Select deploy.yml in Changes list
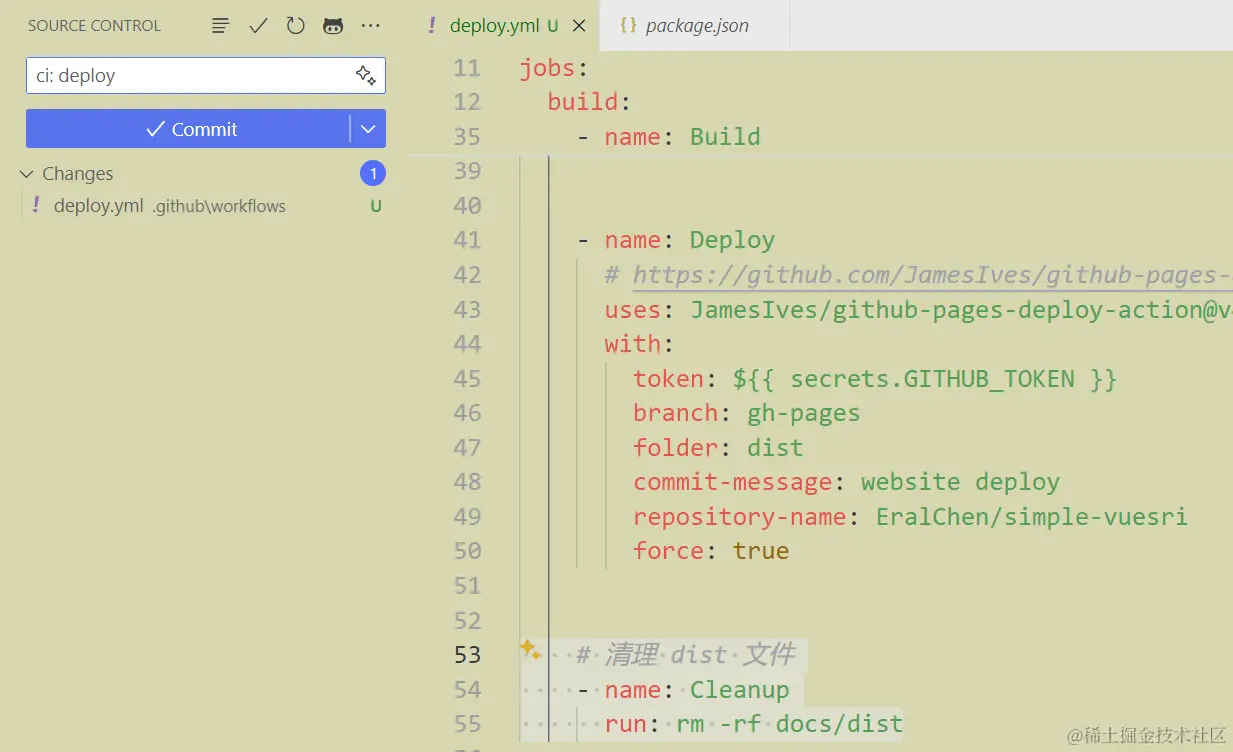This screenshot has height=752, width=1233. 205,206
